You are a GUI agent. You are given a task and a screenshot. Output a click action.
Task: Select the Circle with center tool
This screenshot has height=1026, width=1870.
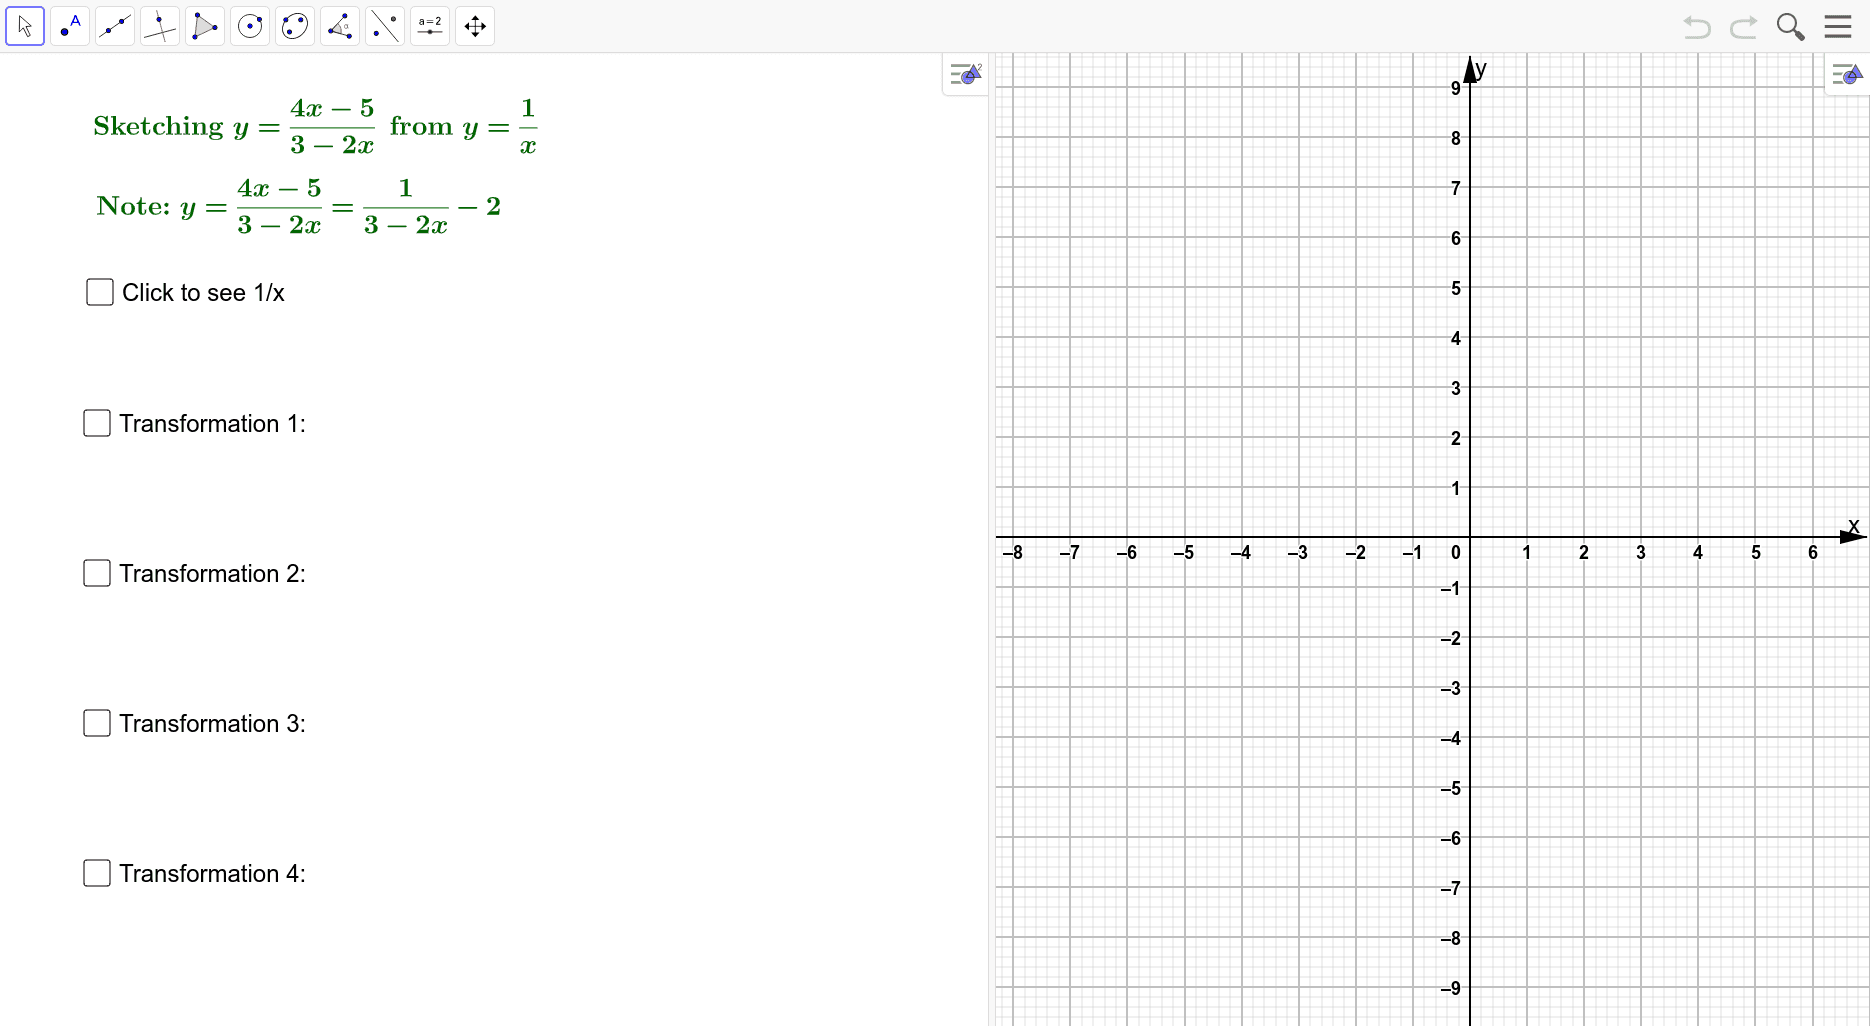click(x=250, y=26)
